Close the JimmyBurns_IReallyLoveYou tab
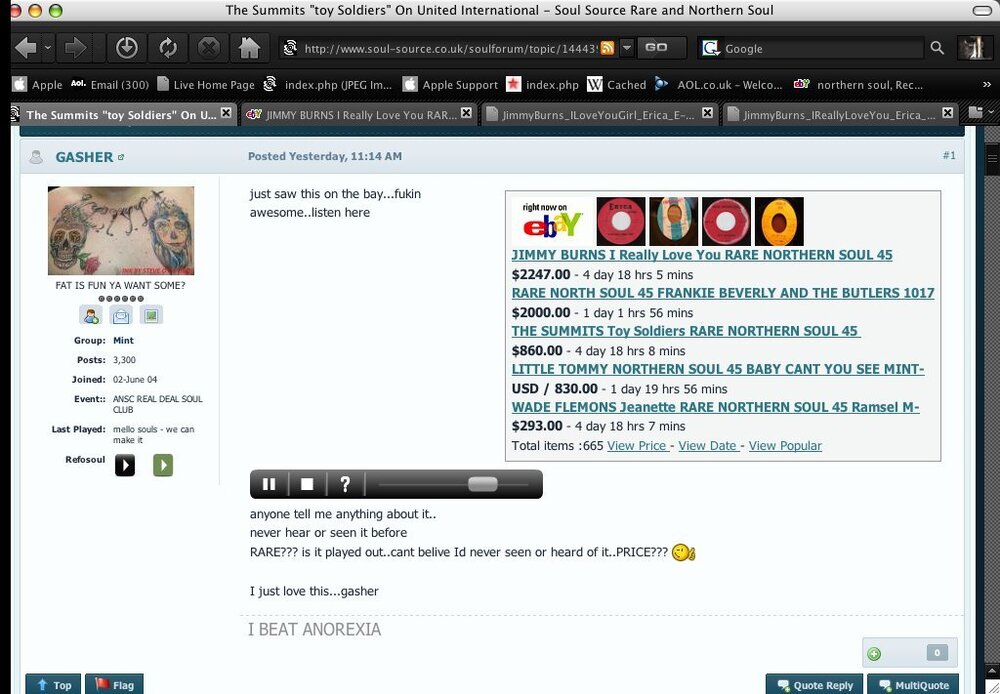Viewport: 1000px width, 694px height. click(x=948, y=113)
